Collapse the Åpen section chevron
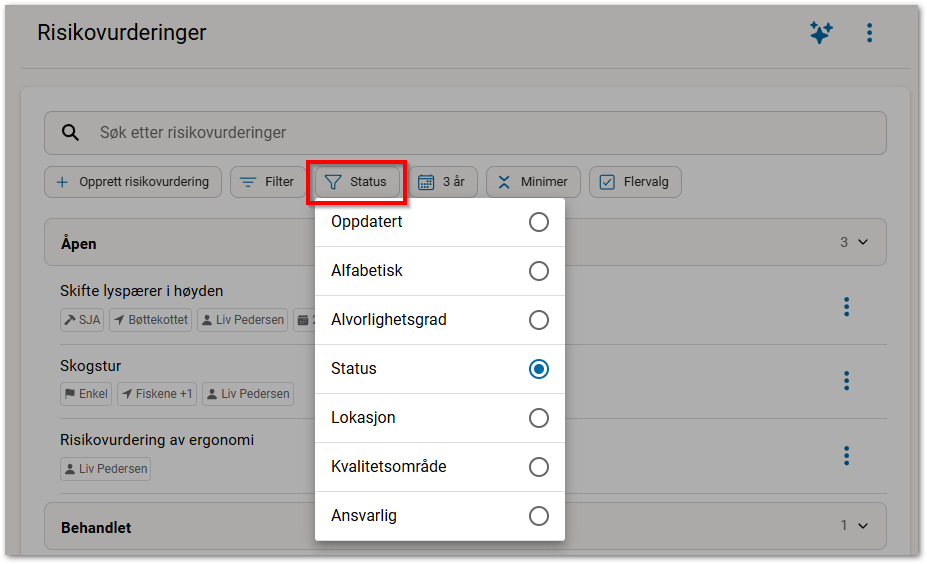927x564 pixels. click(x=863, y=242)
